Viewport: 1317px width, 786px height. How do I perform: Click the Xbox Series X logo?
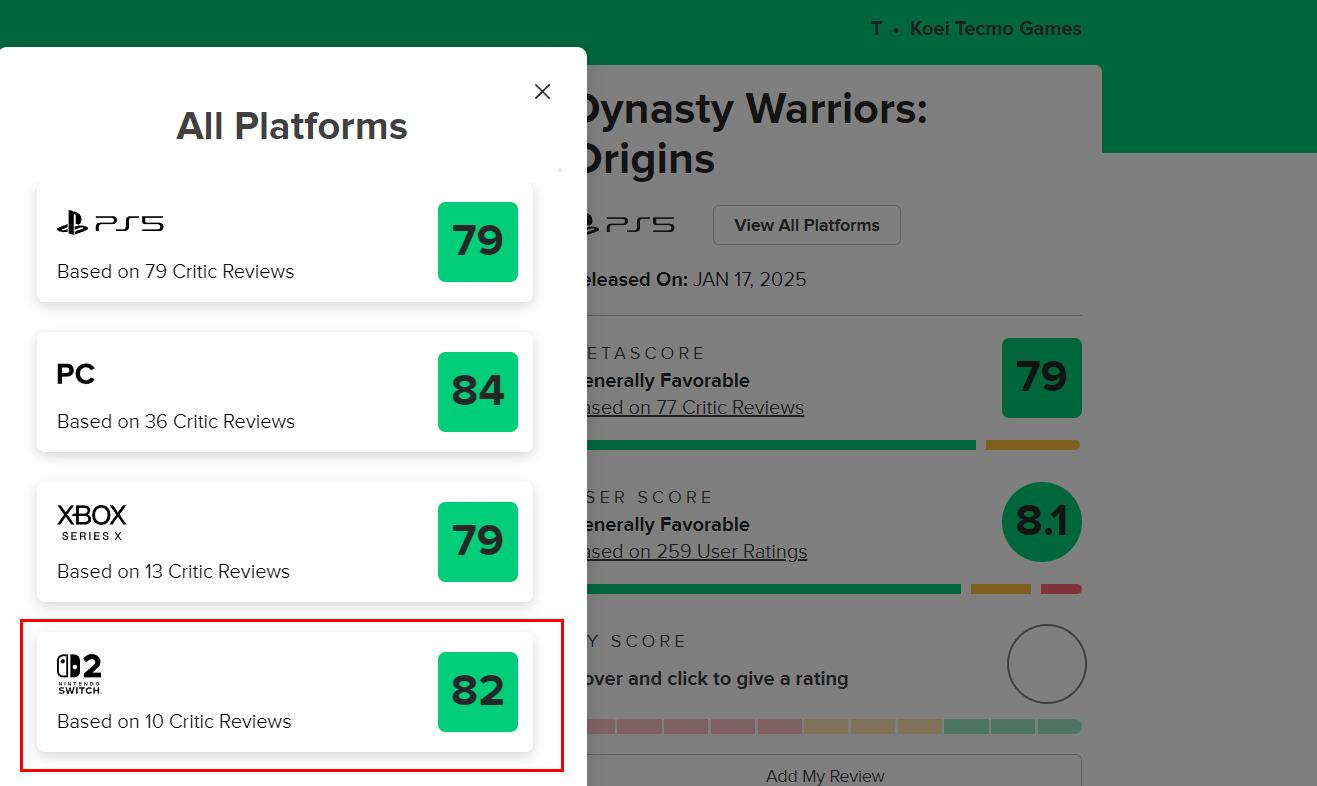[92, 522]
